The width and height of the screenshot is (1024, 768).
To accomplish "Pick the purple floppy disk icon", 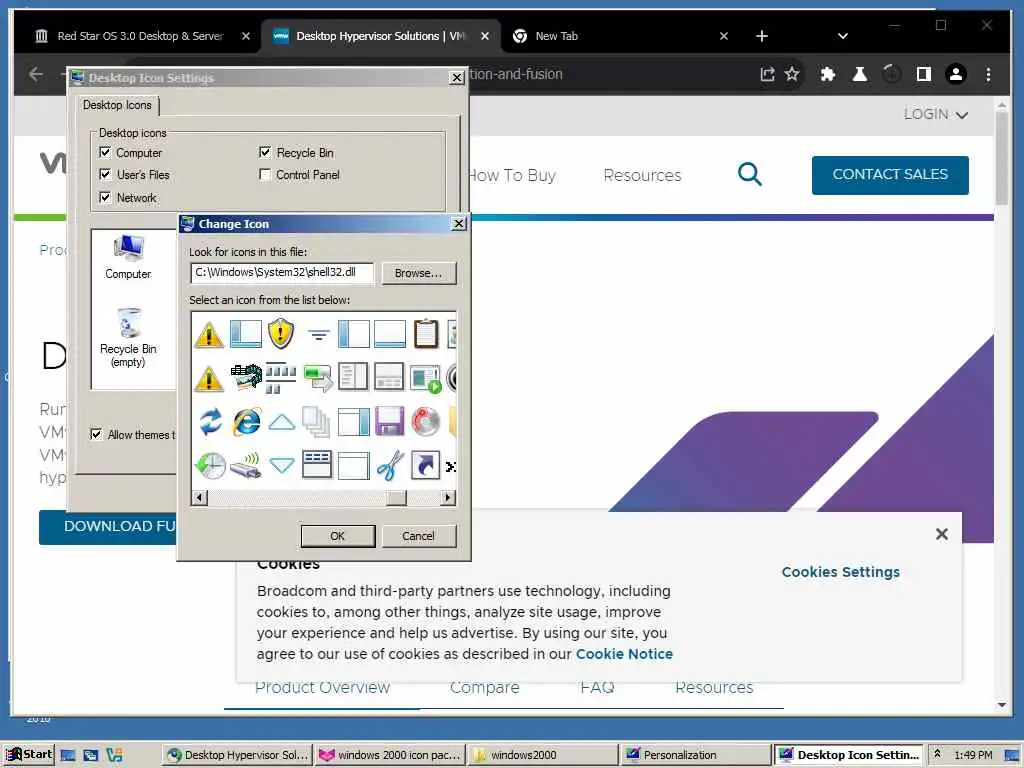I will [389, 421].
